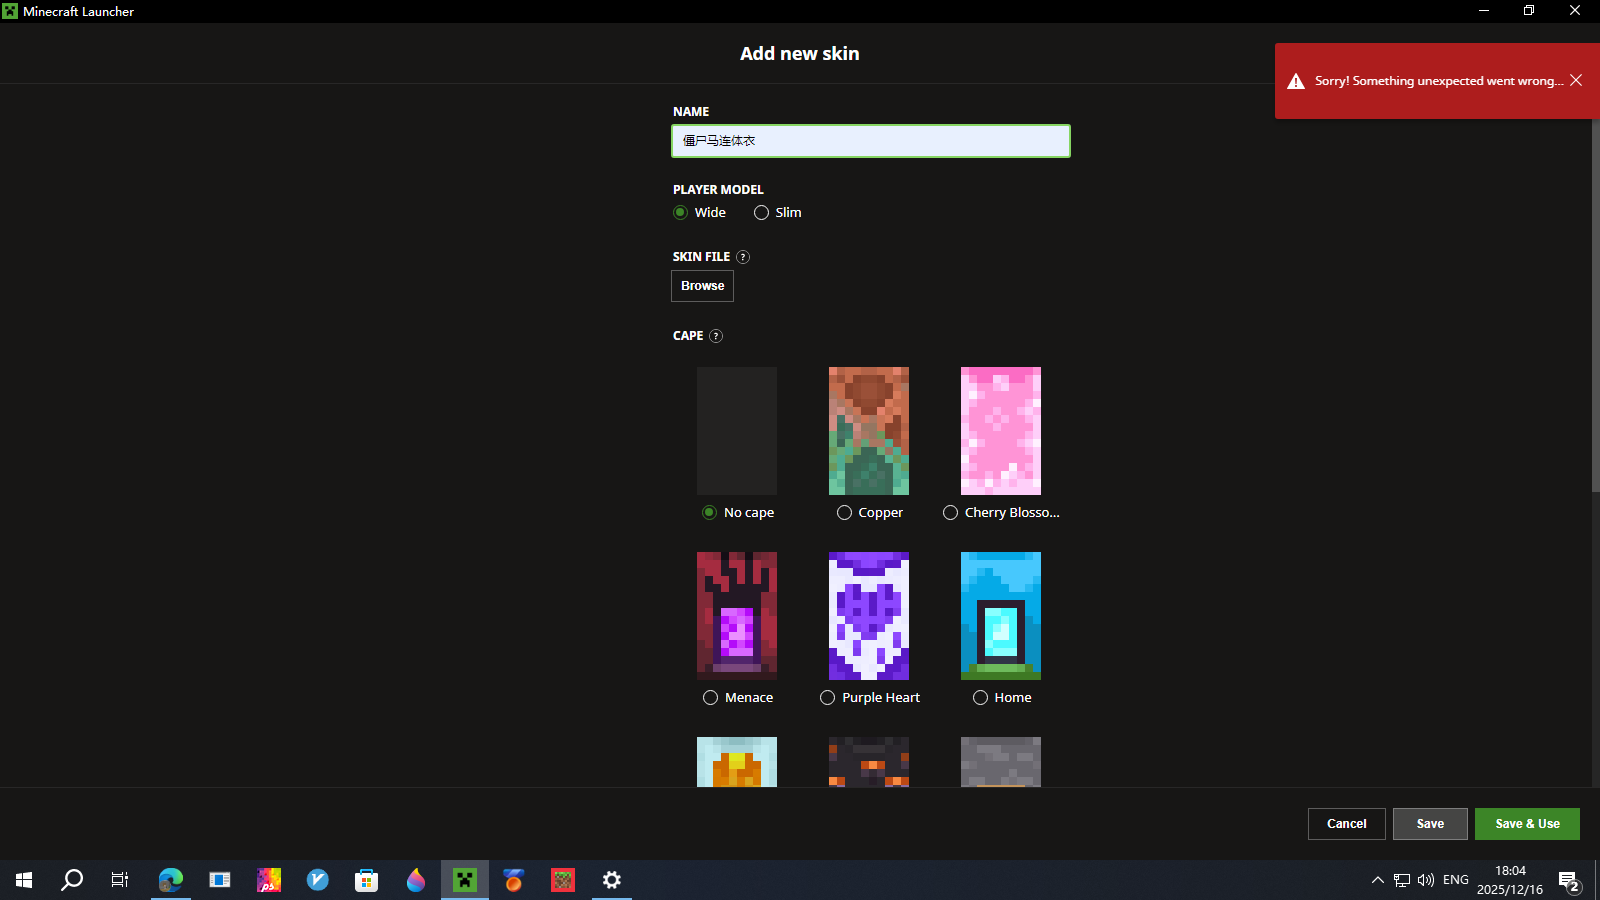
Task: Click the Cape help question-mark icon
Action: pos(716,336)
